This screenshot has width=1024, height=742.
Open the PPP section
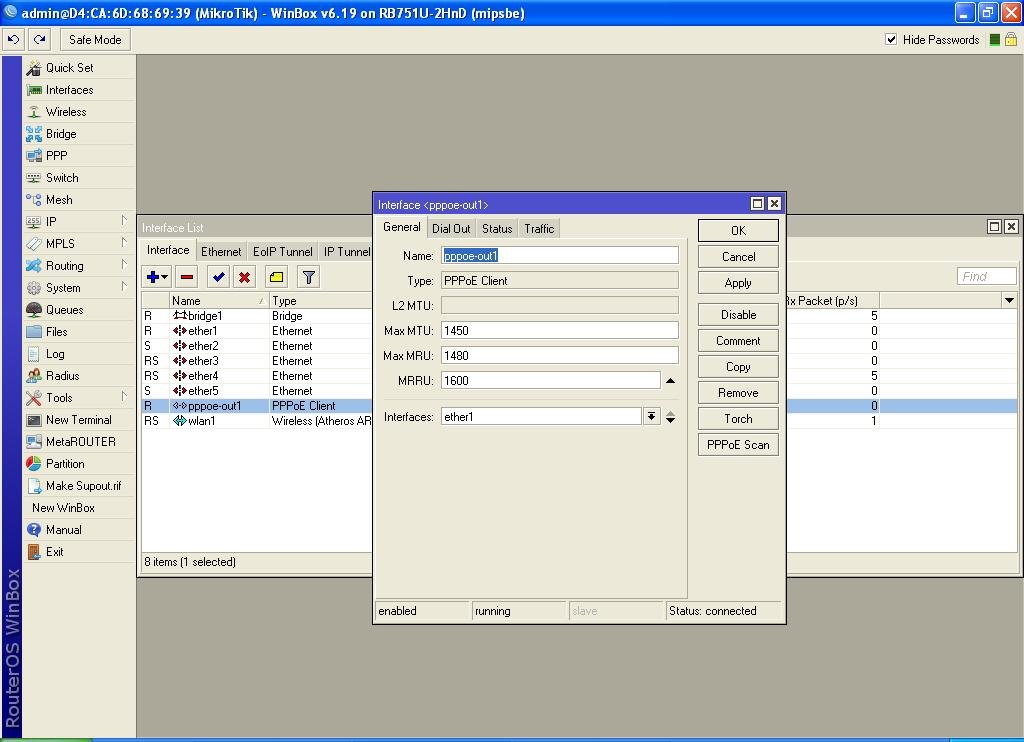click(79, 155)
